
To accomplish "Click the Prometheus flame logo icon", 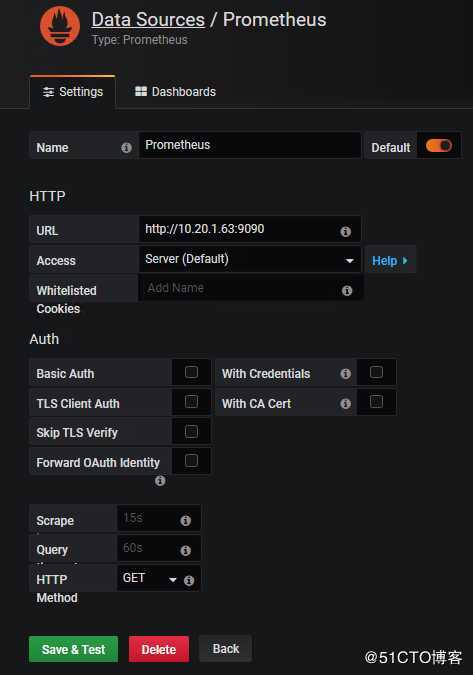I will [60, 26].
